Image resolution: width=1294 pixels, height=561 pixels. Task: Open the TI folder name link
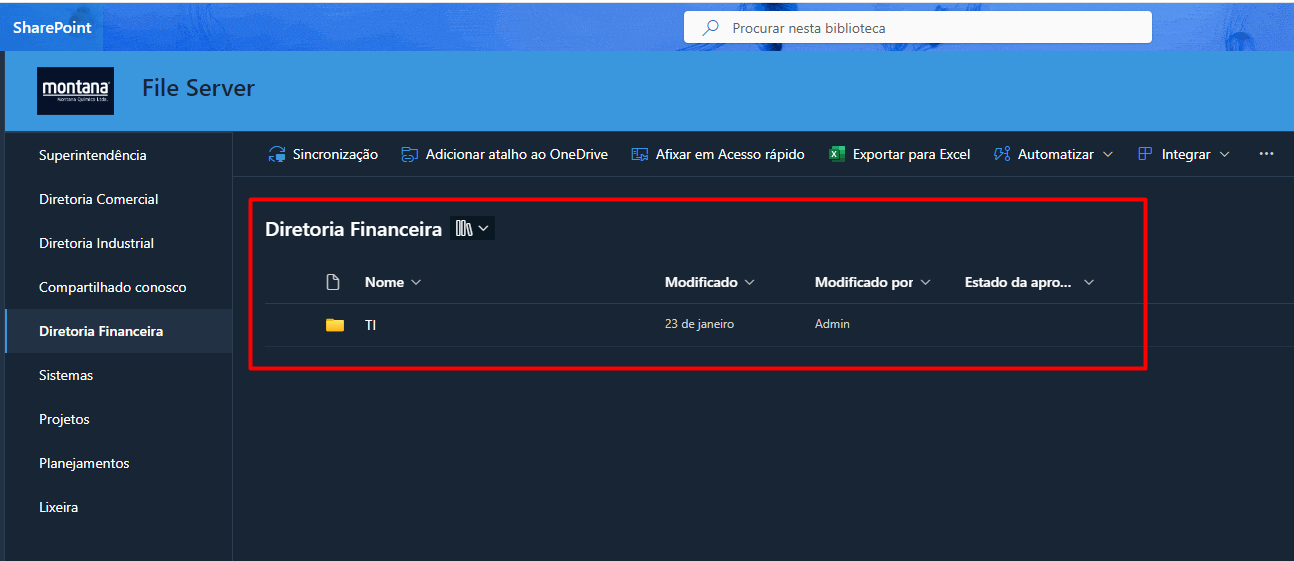click(x=371, y=325)
